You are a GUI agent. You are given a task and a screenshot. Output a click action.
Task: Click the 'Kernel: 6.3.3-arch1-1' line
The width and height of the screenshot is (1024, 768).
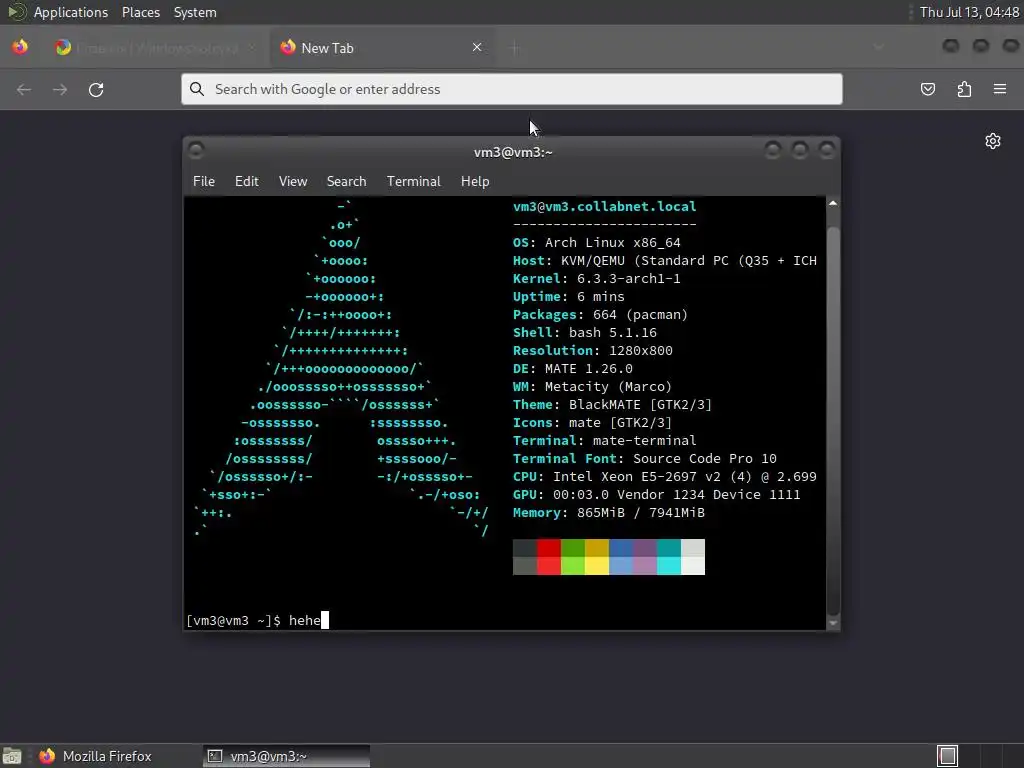point(596,278)
